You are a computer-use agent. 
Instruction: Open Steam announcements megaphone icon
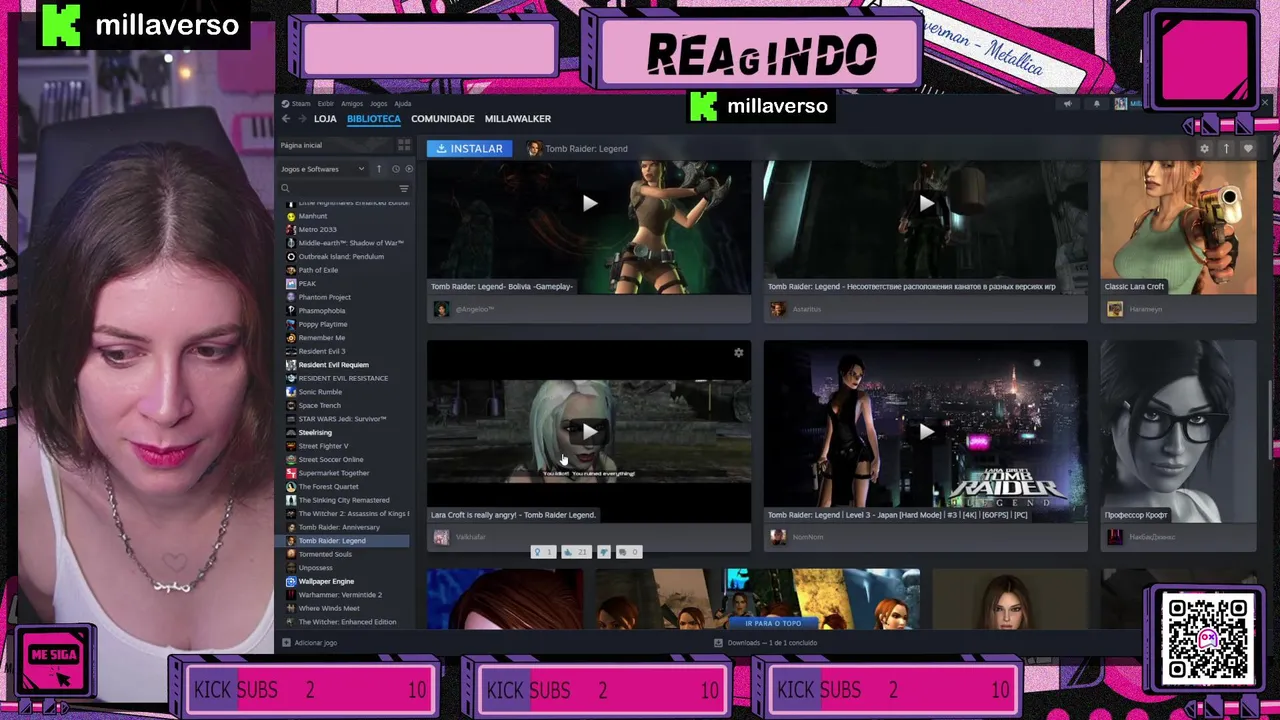coord(1067,103)
